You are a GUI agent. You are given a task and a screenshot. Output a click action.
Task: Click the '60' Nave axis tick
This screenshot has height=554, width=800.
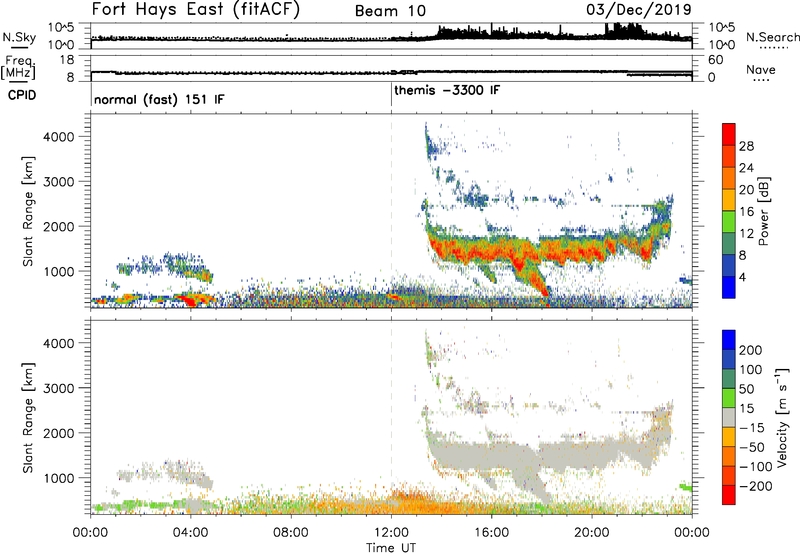[716, 60]
